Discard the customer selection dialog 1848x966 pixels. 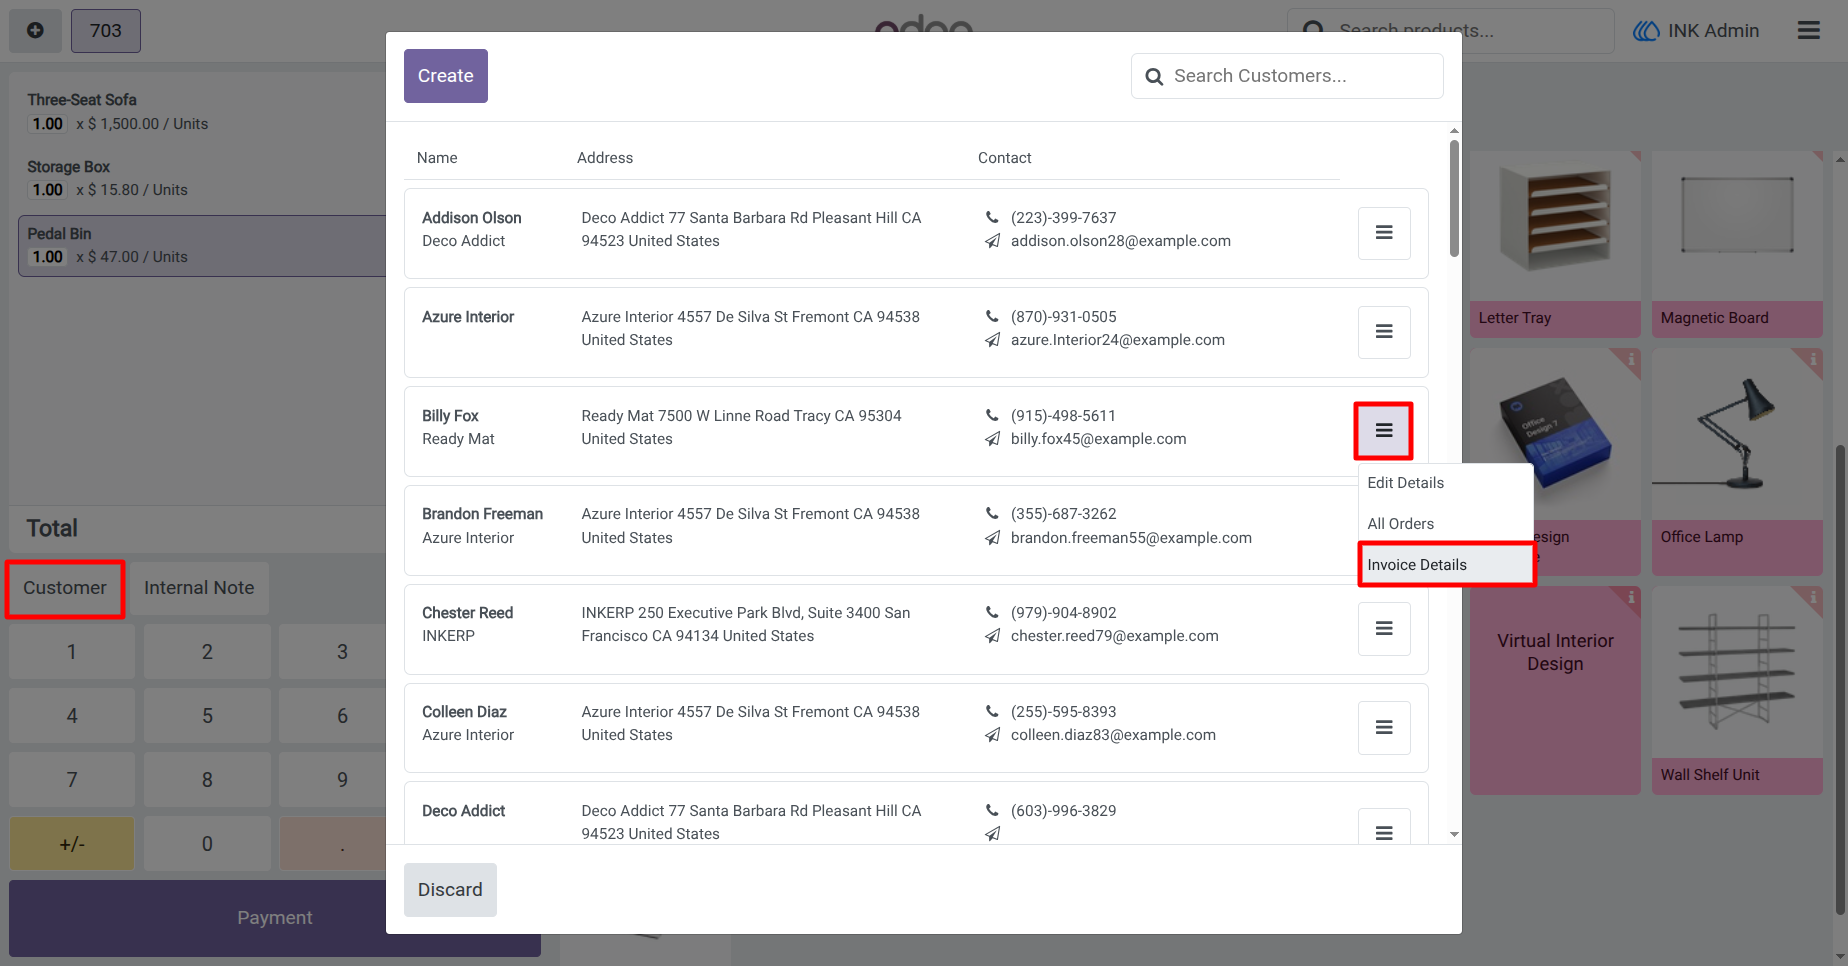point(450,890)
